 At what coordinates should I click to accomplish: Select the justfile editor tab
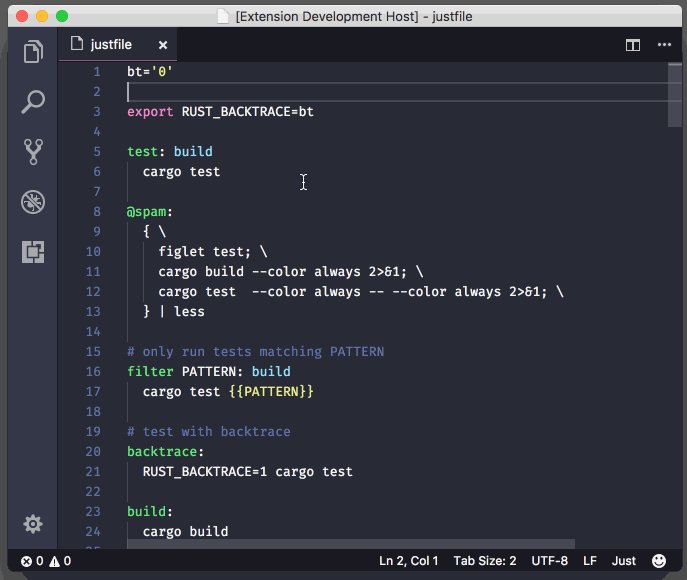click(118, 44)
